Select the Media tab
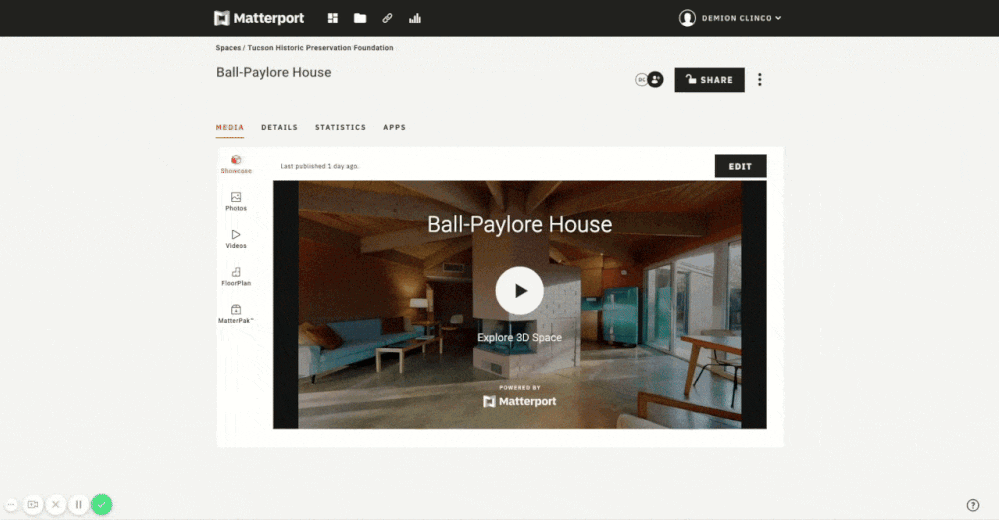Screen dimensions: 999x520 click(x=229, y=127)
